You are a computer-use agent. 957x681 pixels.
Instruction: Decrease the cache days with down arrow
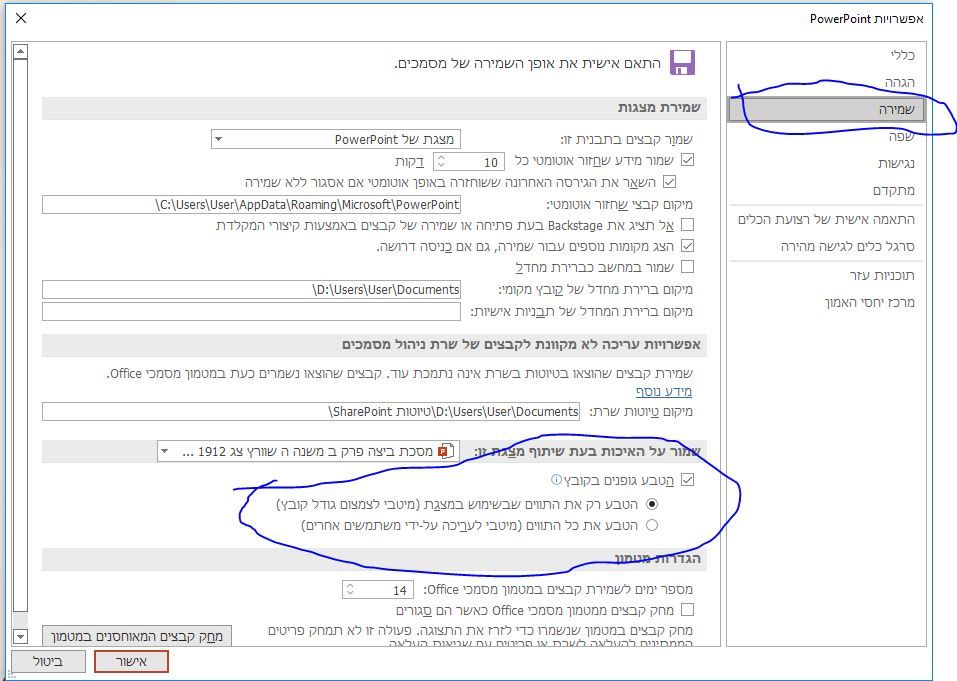[350, 594]
